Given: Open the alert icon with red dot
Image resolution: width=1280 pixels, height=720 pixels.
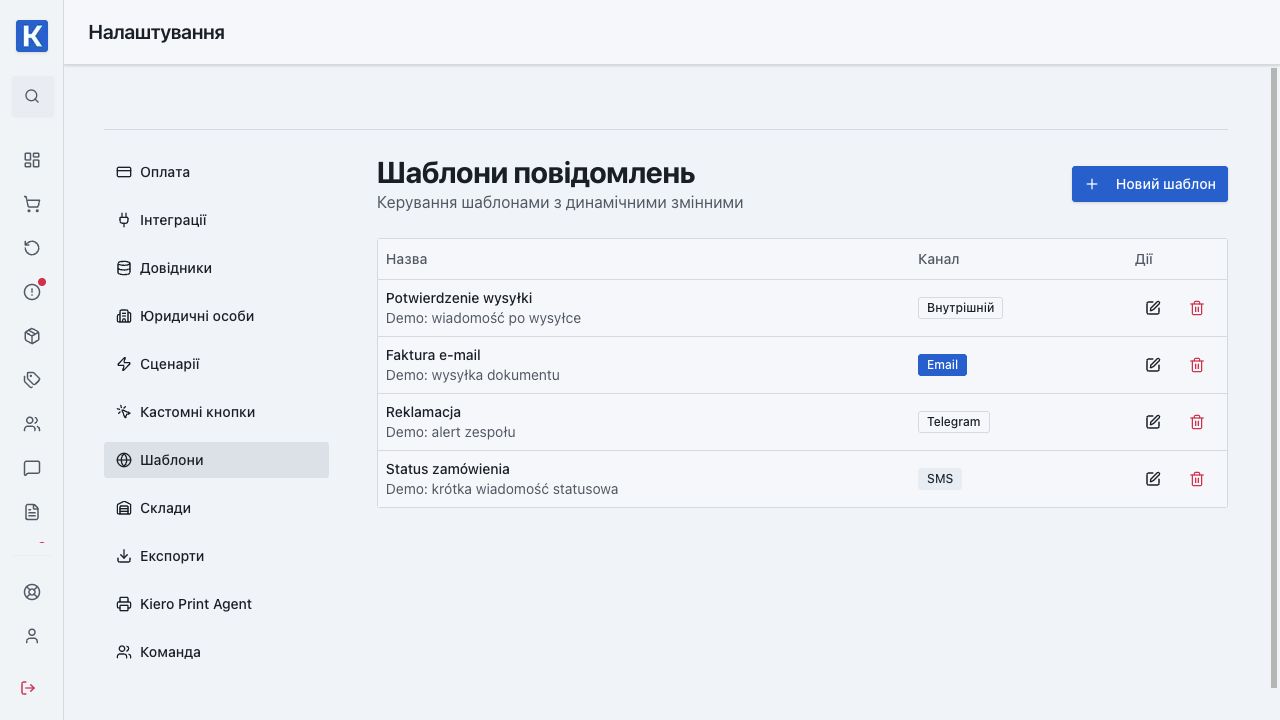Looking at the screenshot, I should [32, 292].
